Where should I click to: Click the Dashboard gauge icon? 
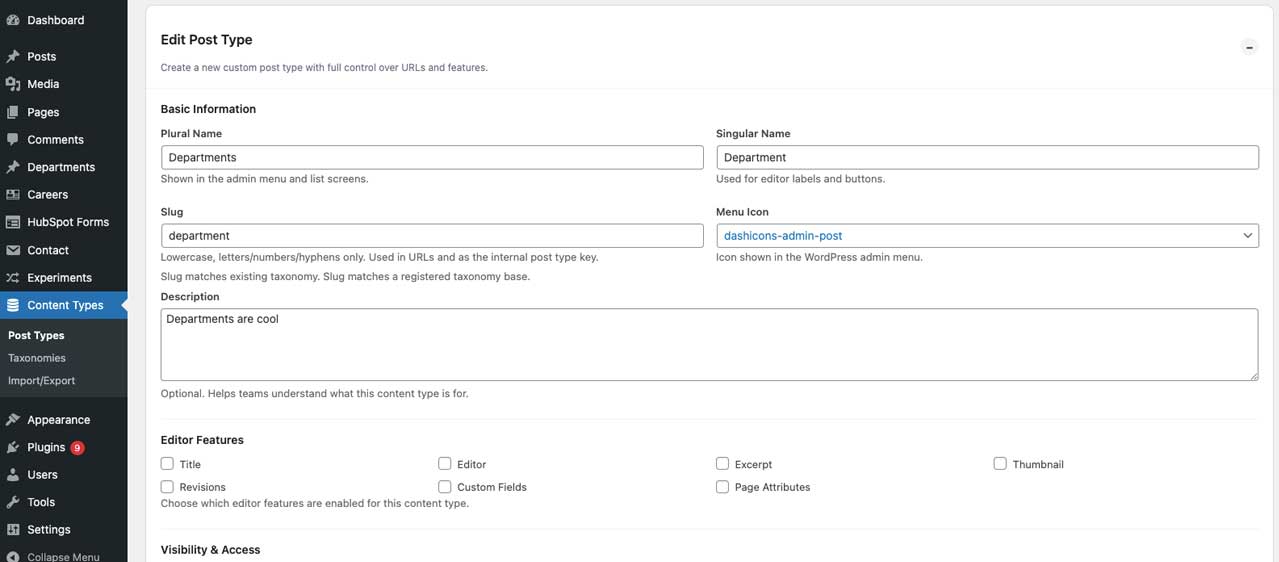pyautogui.click(x=13, y=20)
